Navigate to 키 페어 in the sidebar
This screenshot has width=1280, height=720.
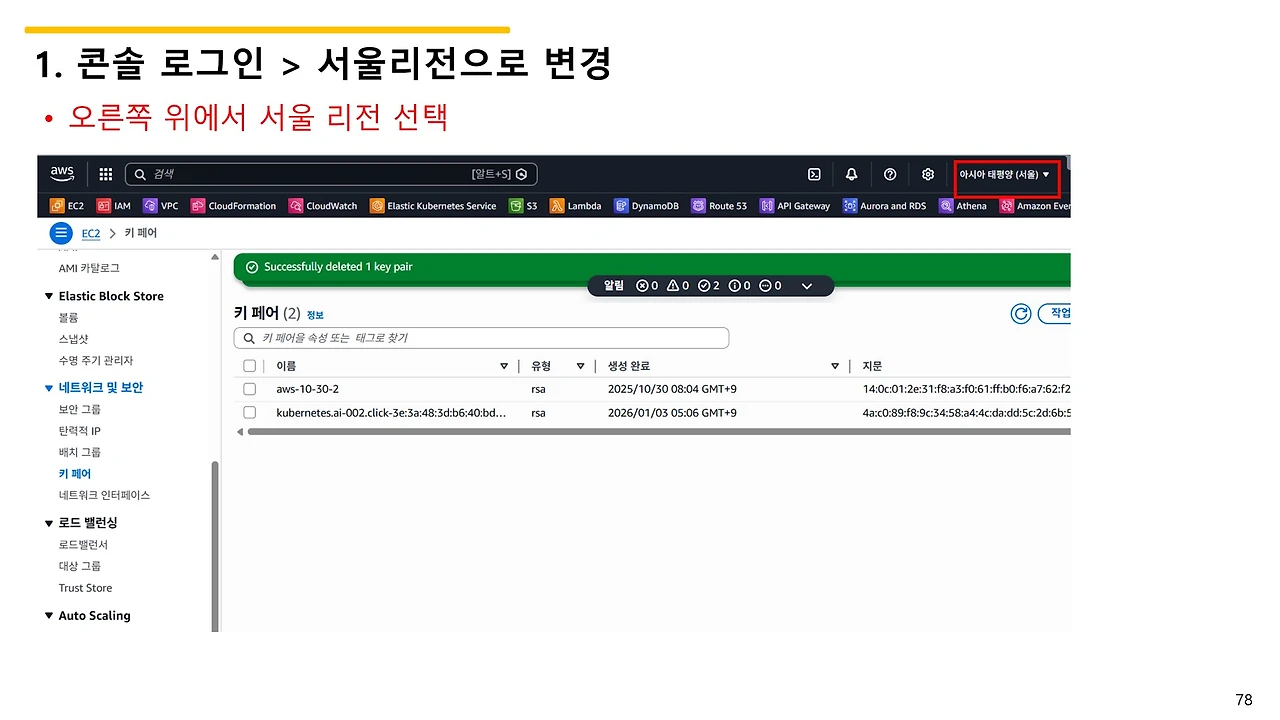[74, 473]
